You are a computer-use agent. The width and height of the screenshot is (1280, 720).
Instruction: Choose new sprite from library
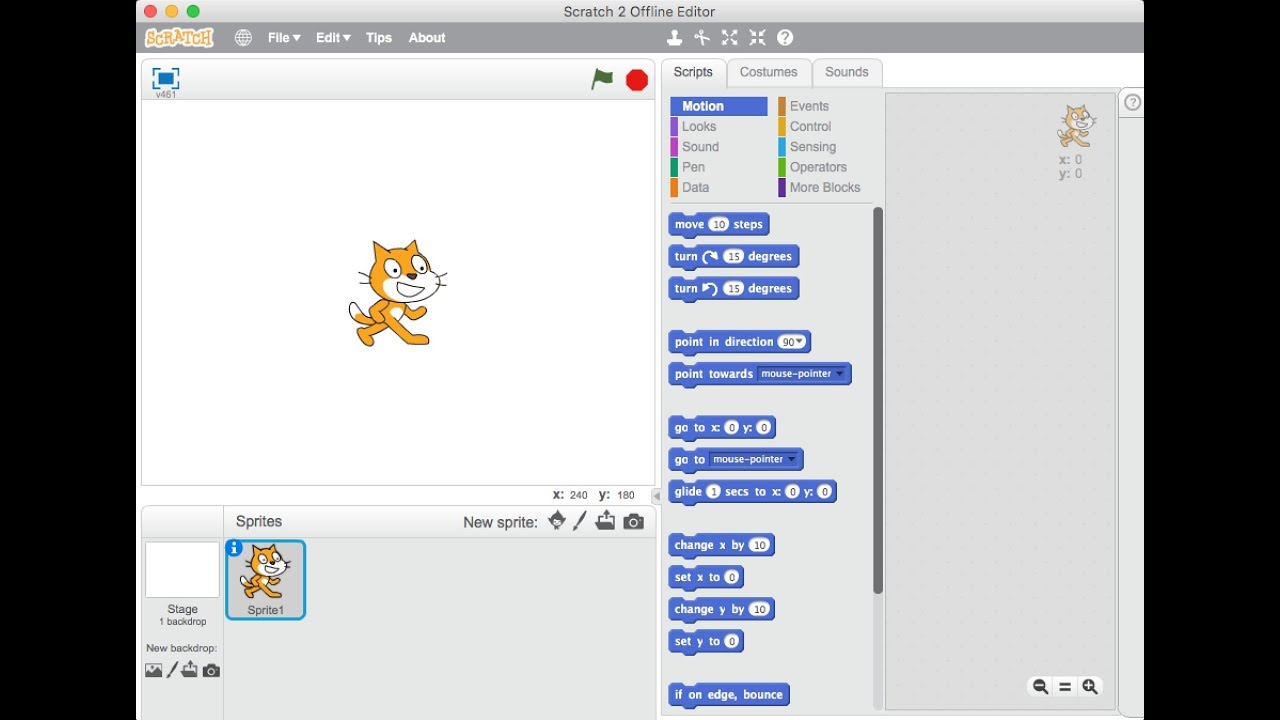(x=557, y=521)
